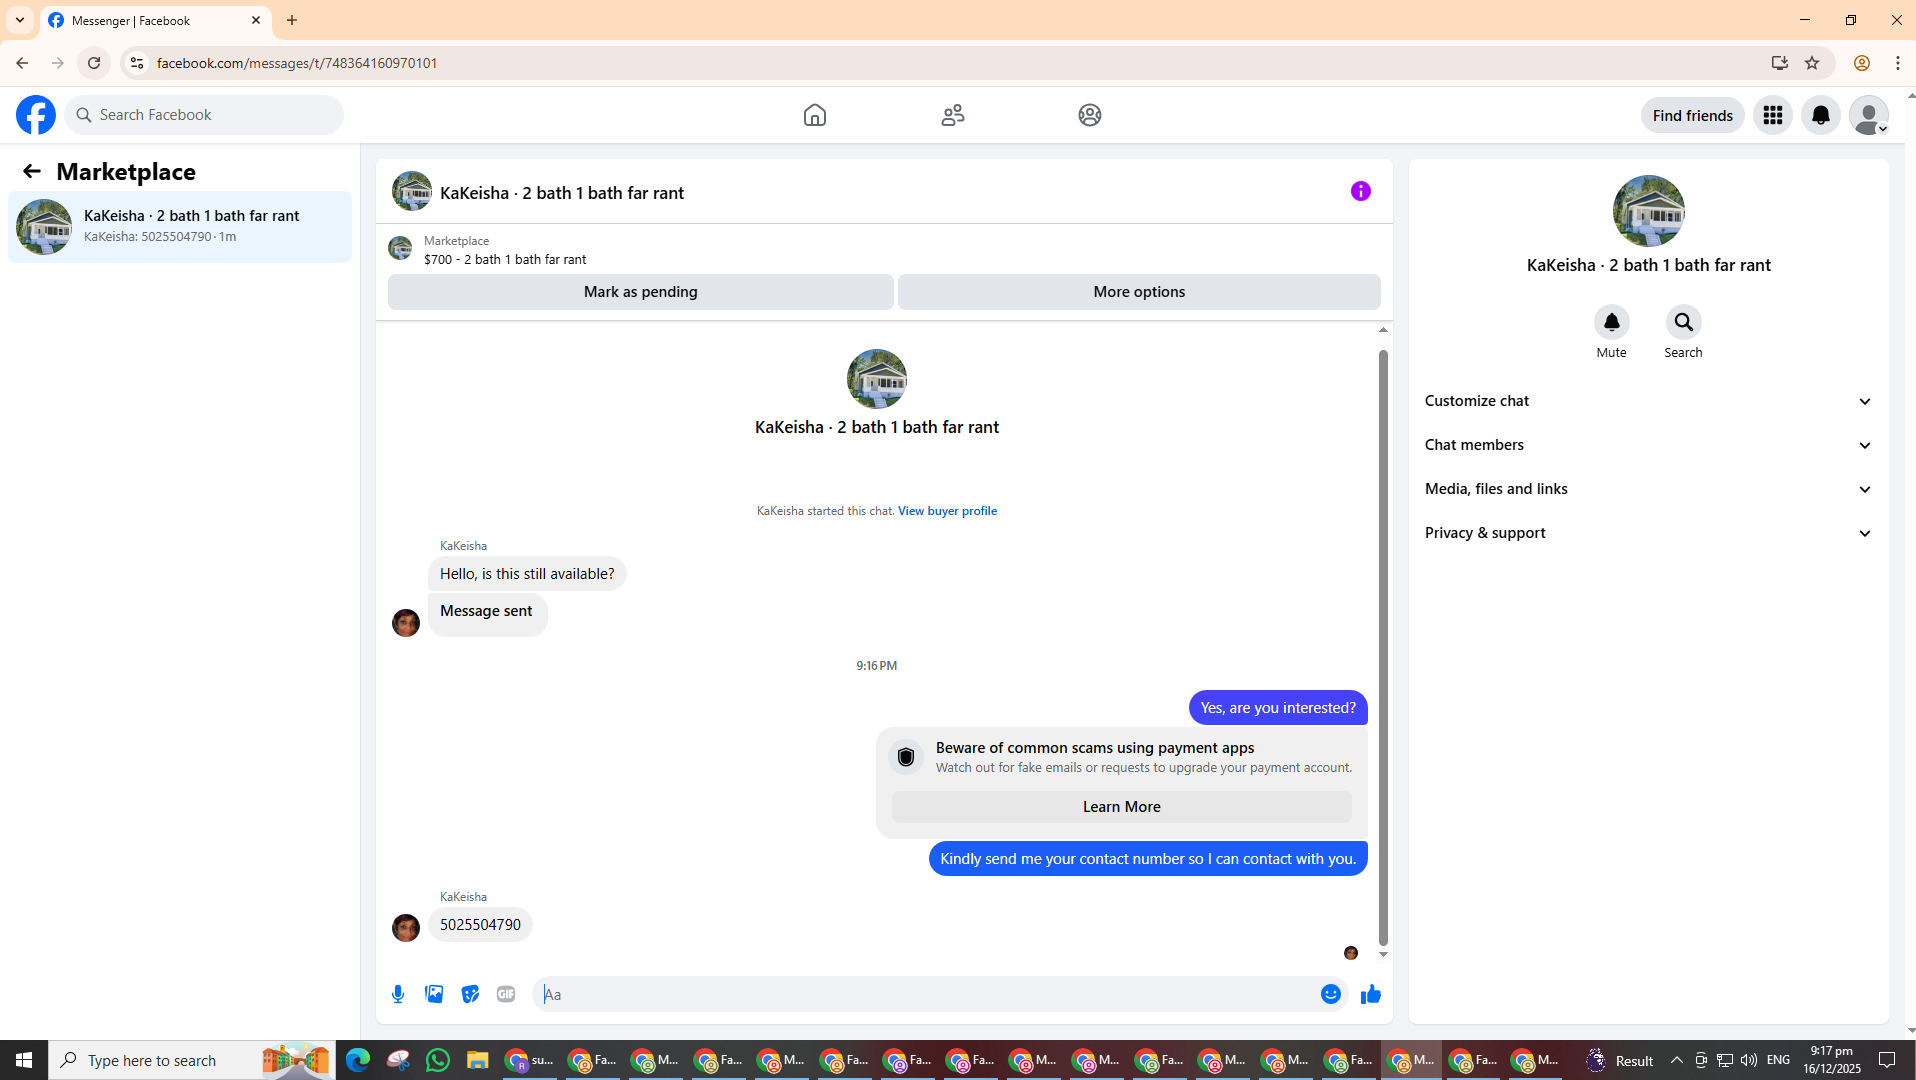Send a thumbs-up like
This screenshot has height=1080, width=1916.
tap(1371, 994)
